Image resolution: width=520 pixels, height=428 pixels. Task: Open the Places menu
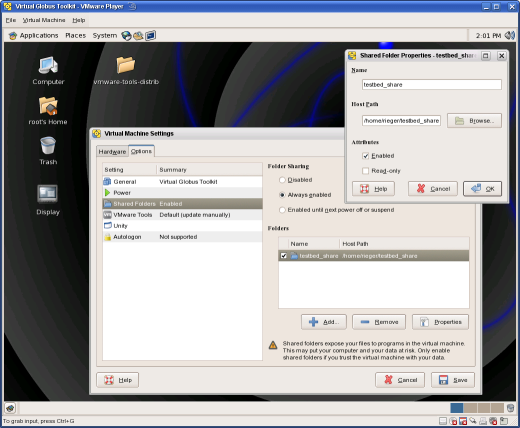76,35
